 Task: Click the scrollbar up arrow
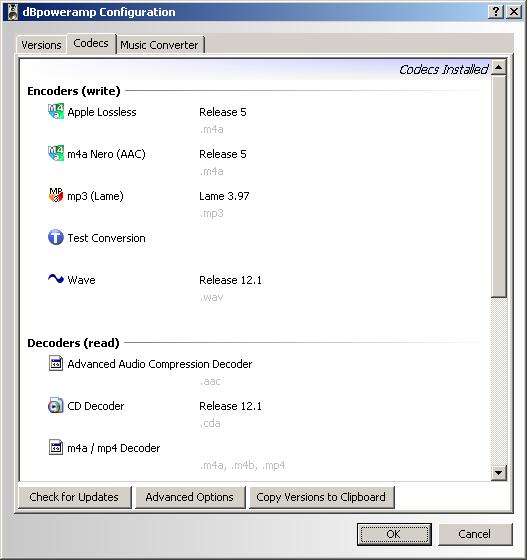pos(498,67)
